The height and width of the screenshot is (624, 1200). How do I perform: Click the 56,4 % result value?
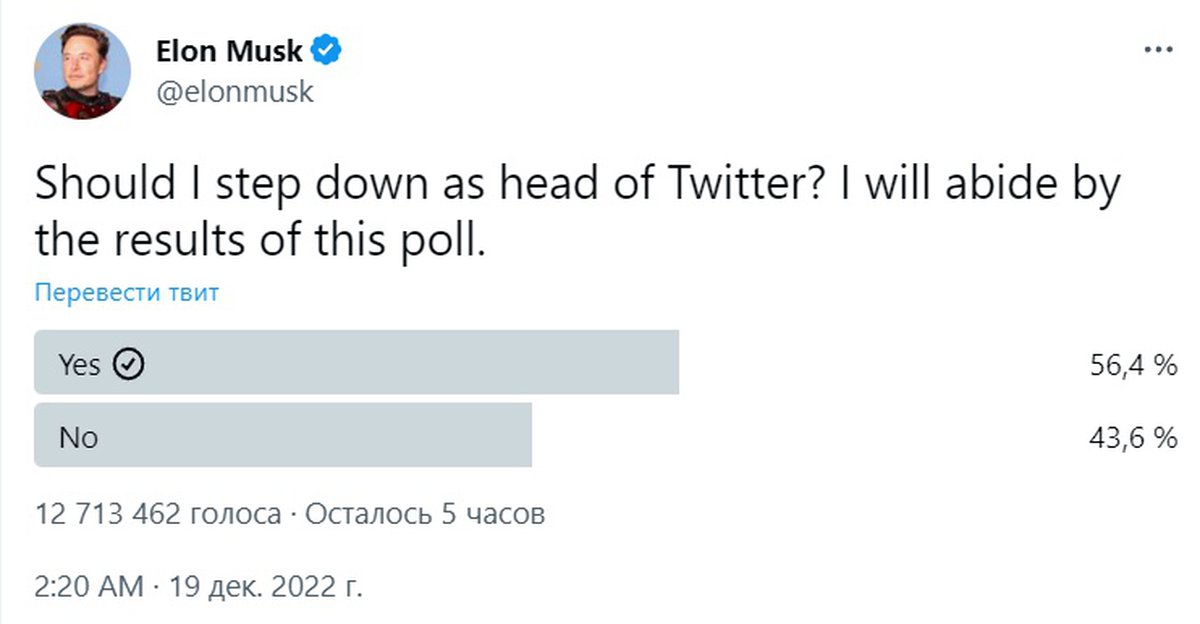pyautogui.click(x=1132, y=365)
